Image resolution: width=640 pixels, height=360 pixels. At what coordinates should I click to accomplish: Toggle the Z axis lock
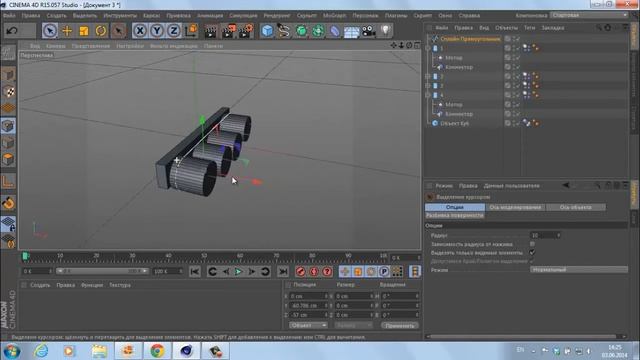[x=174, y=31]
